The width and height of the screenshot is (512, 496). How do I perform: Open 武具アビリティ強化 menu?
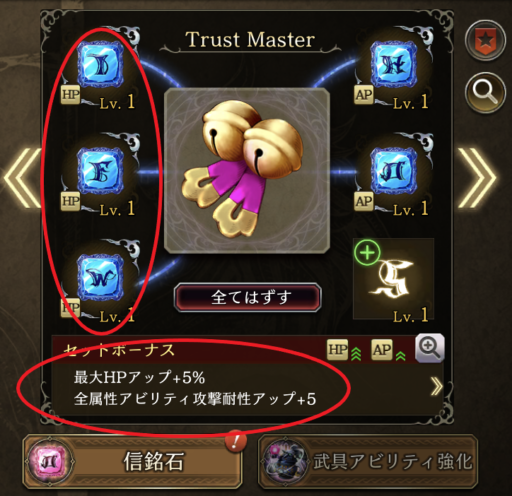pyautogui.click(x=368, y=462)
